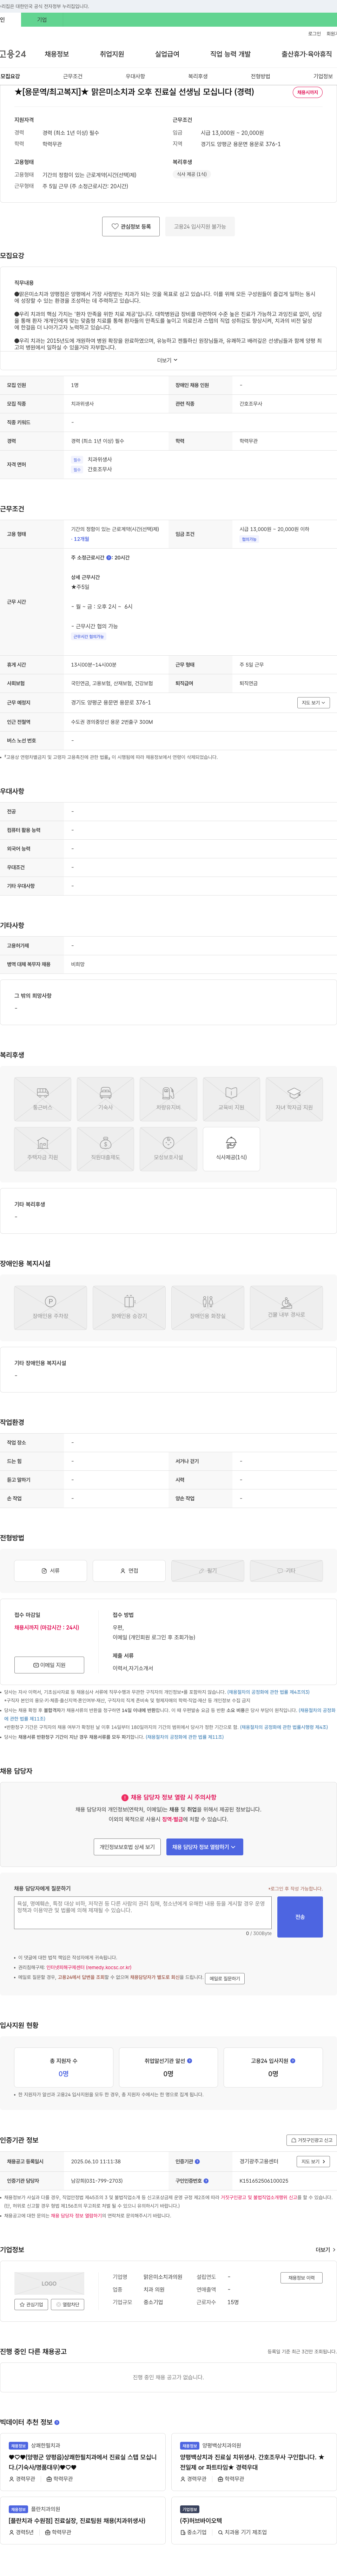This screenshot has width=337, height=2576.
Task: Click the 허위구인광고 신고 button
Action: point(311,2141)
